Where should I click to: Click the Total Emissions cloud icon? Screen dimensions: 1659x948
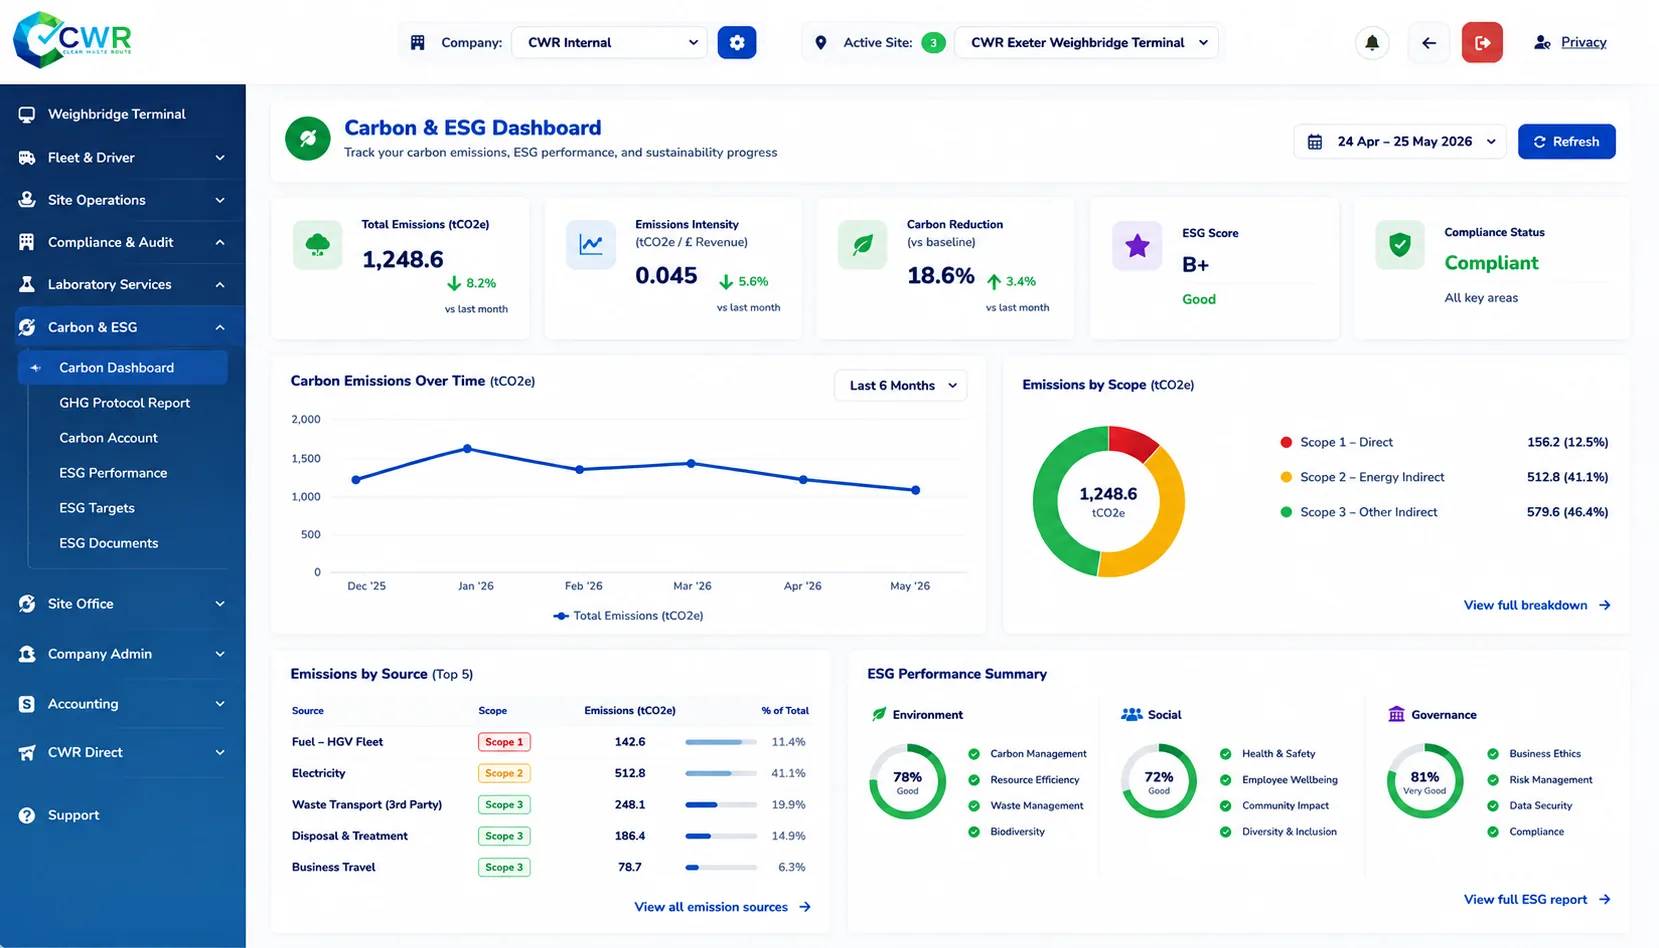tap(318, 245)
